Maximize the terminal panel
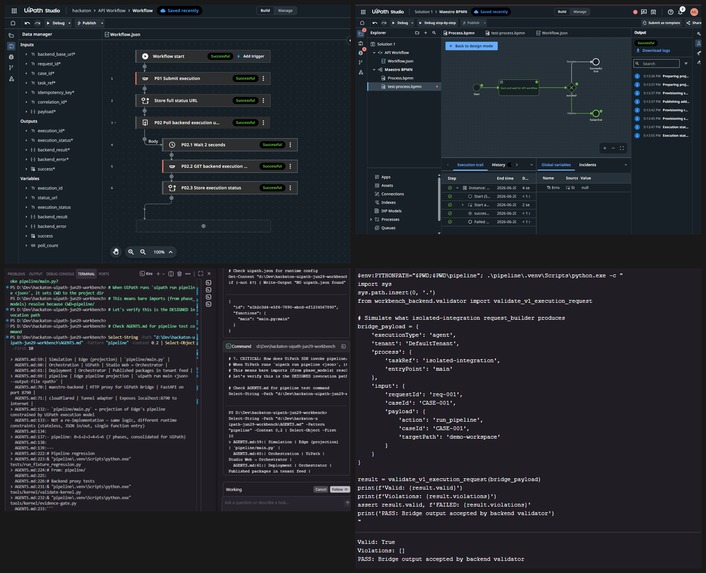Screen dimensions: 706x573 [x=200, y=274]
